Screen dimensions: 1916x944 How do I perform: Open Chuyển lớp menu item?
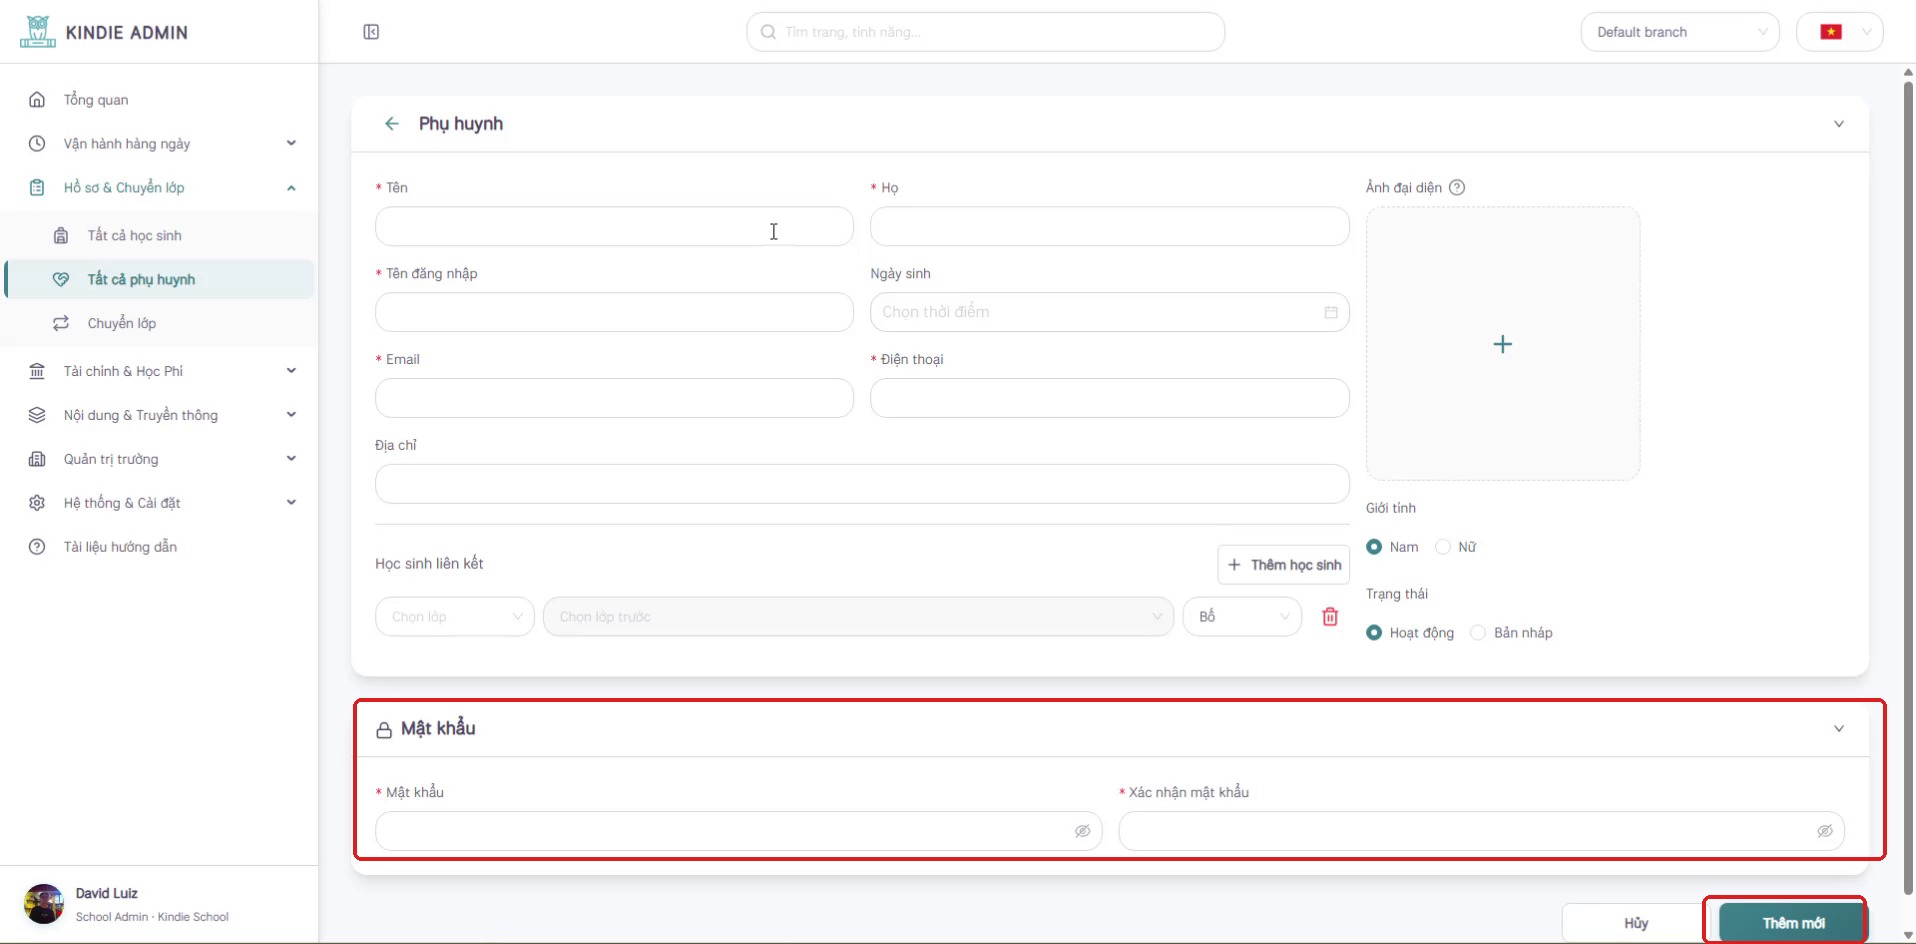(160, 323)
